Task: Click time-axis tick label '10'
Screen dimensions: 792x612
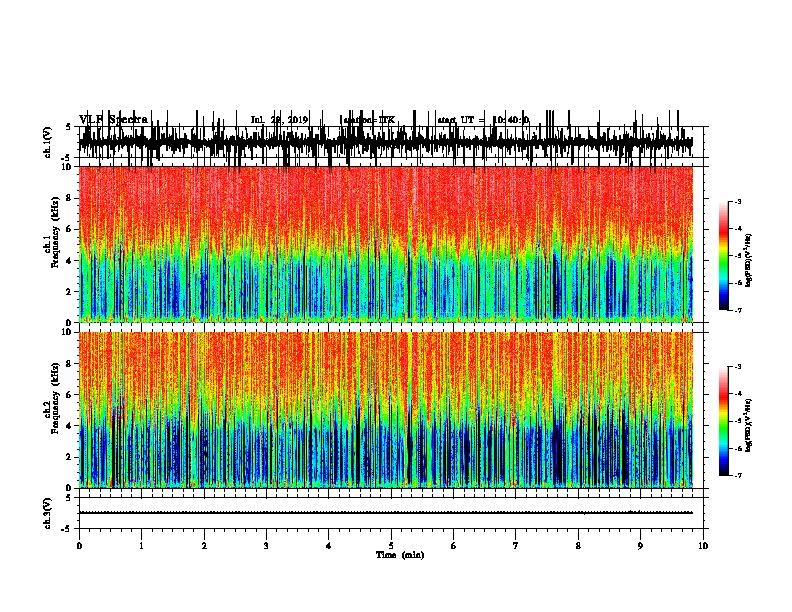Action: coord(703,546)
